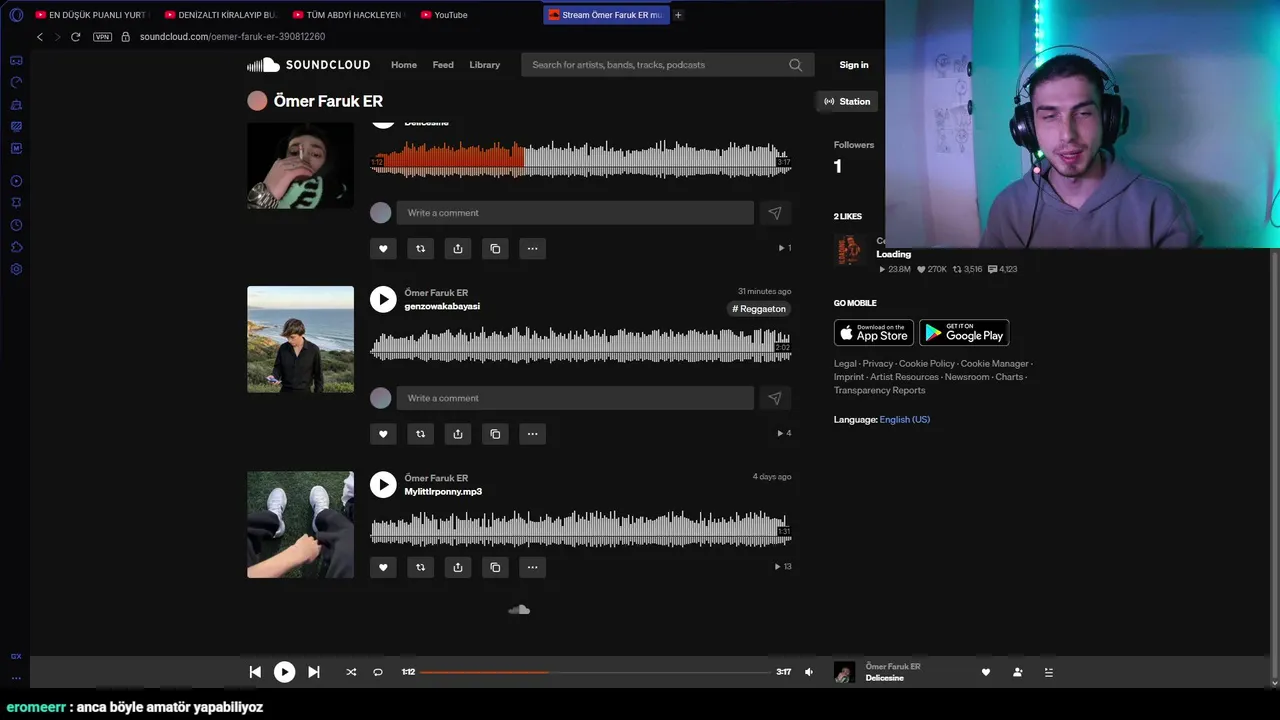Follow the artist from player bar
The image size is (1280, 720).
point(1017,672)
